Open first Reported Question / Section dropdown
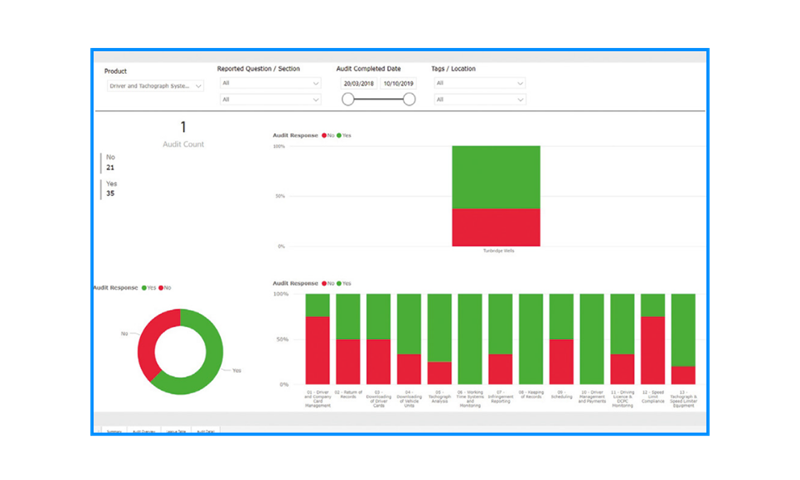Viewport: 800px width, 480px height. pos(270,83)
